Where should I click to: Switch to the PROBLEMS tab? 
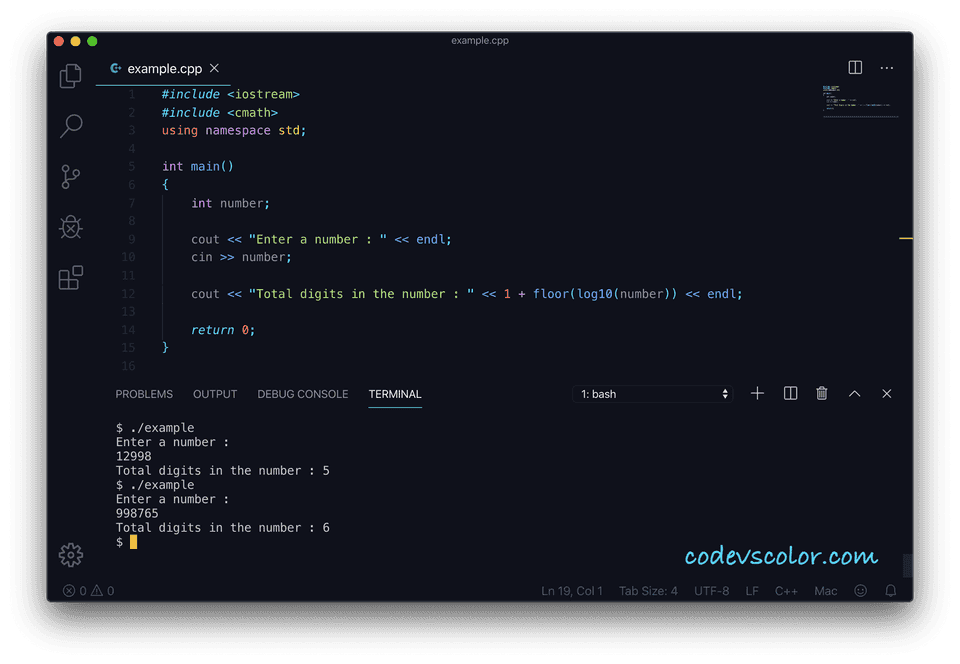tap(144, 394)
